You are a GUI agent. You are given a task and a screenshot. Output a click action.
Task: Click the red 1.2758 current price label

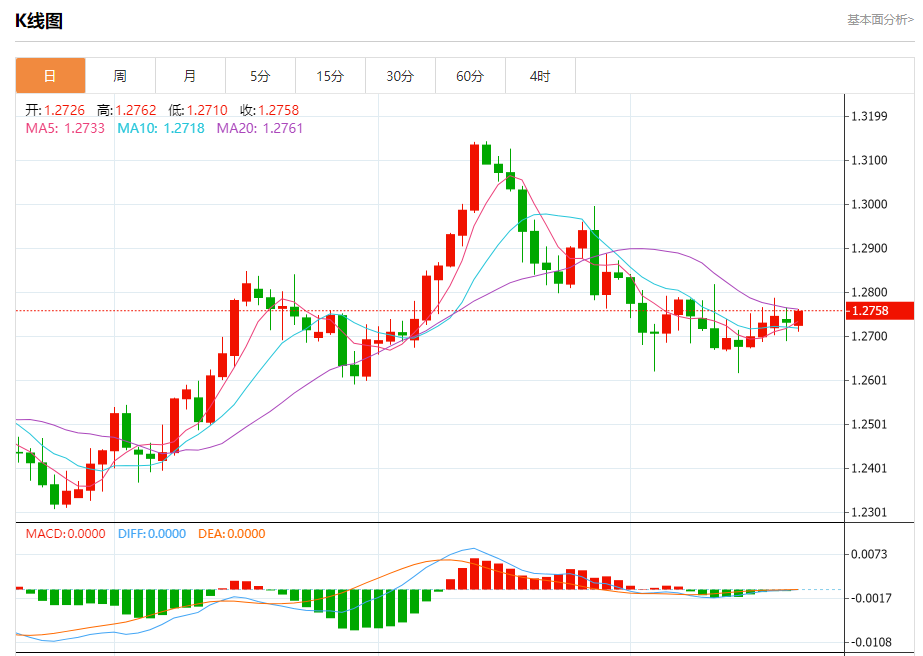(879, 310)
